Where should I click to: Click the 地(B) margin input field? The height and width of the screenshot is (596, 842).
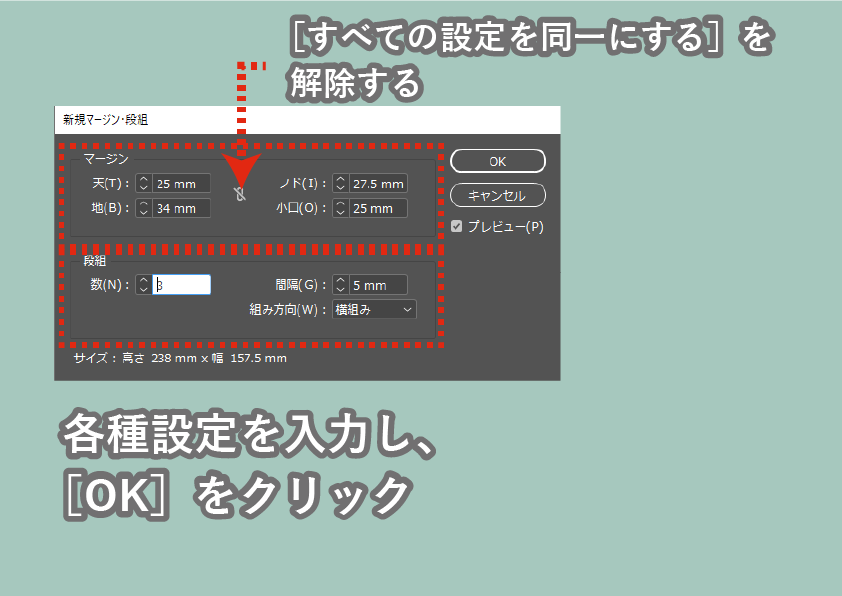(x=182, y=208)
